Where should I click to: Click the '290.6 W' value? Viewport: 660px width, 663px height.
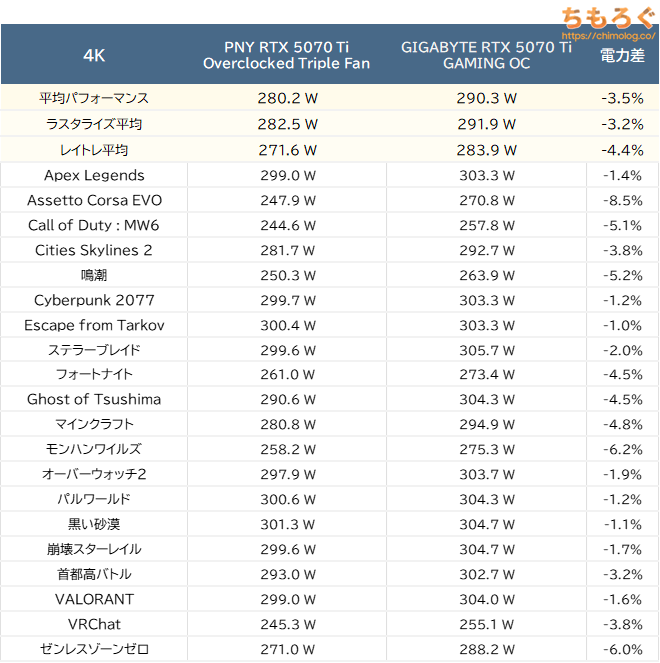288,399
